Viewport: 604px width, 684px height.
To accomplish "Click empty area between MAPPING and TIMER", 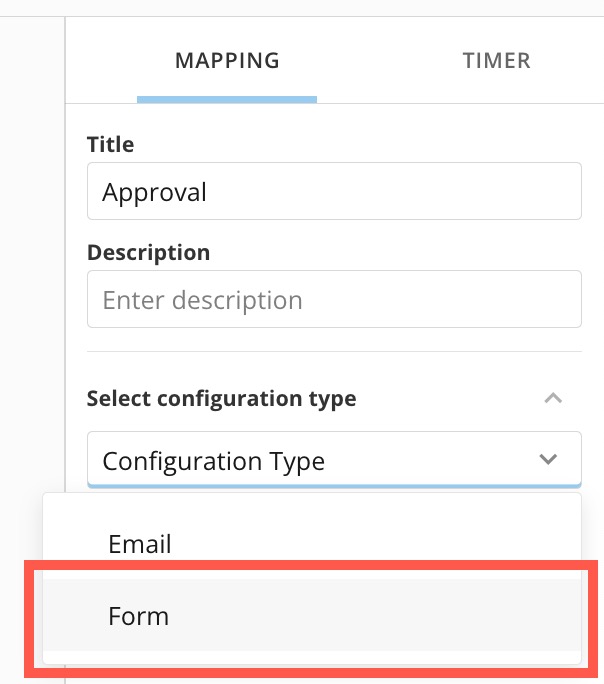I will [x=370, y=60].
